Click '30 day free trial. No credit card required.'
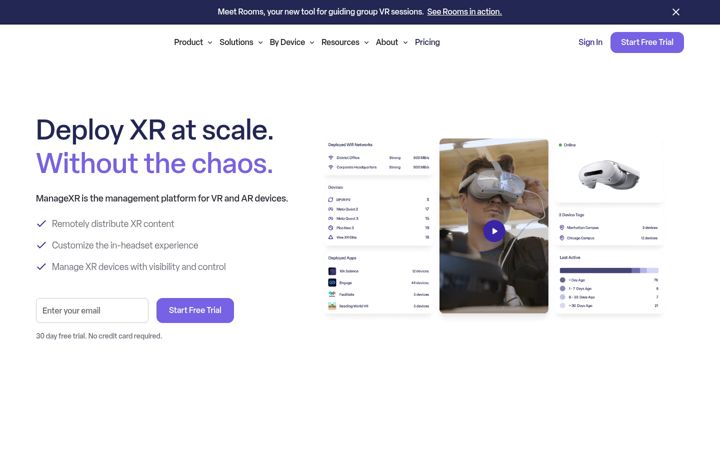720x450 pixels. click(x=99, y=336)
